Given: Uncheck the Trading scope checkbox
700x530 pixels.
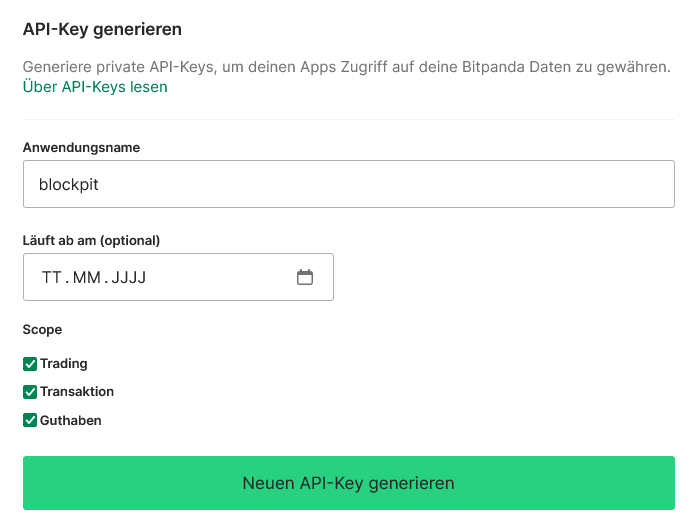Looking at the screenshot, I should point(30,364).
